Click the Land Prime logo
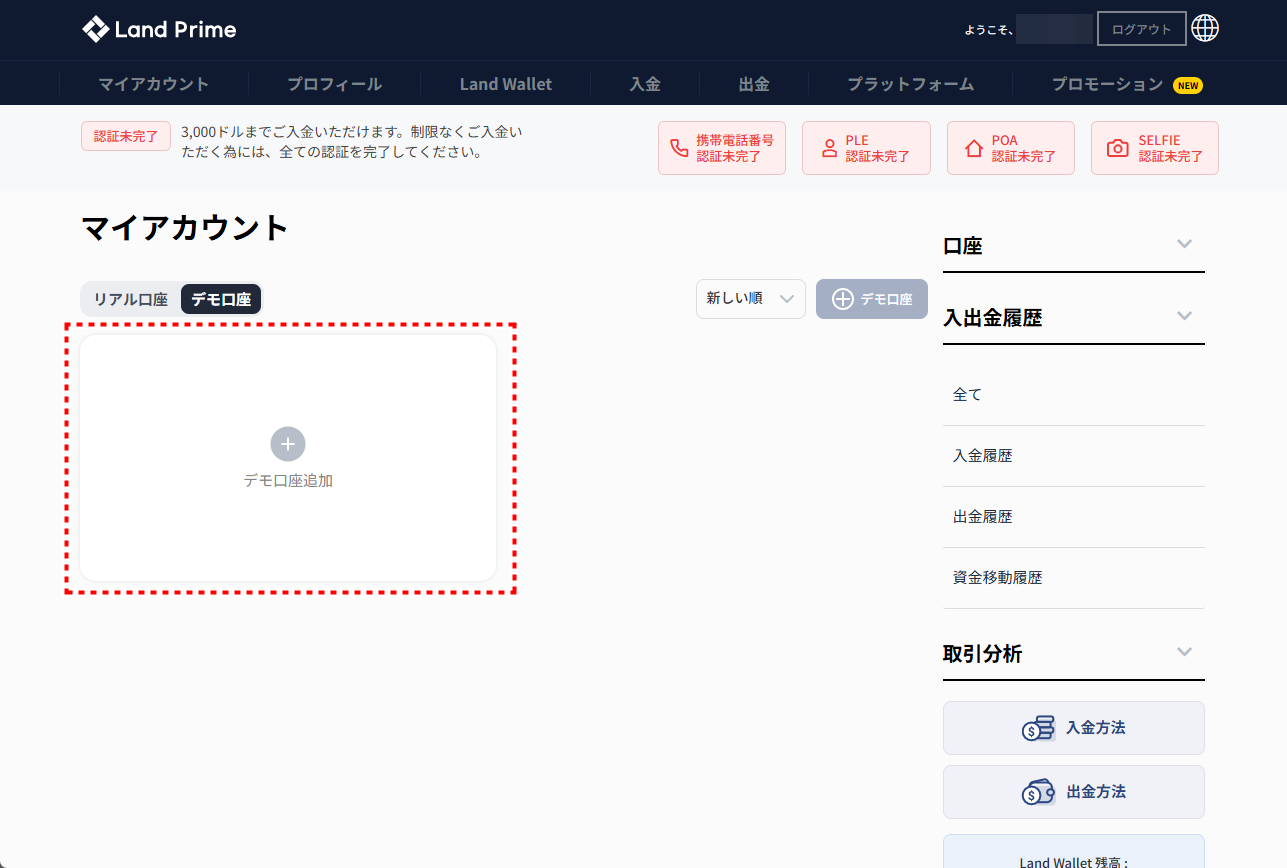 pos(159,29)
